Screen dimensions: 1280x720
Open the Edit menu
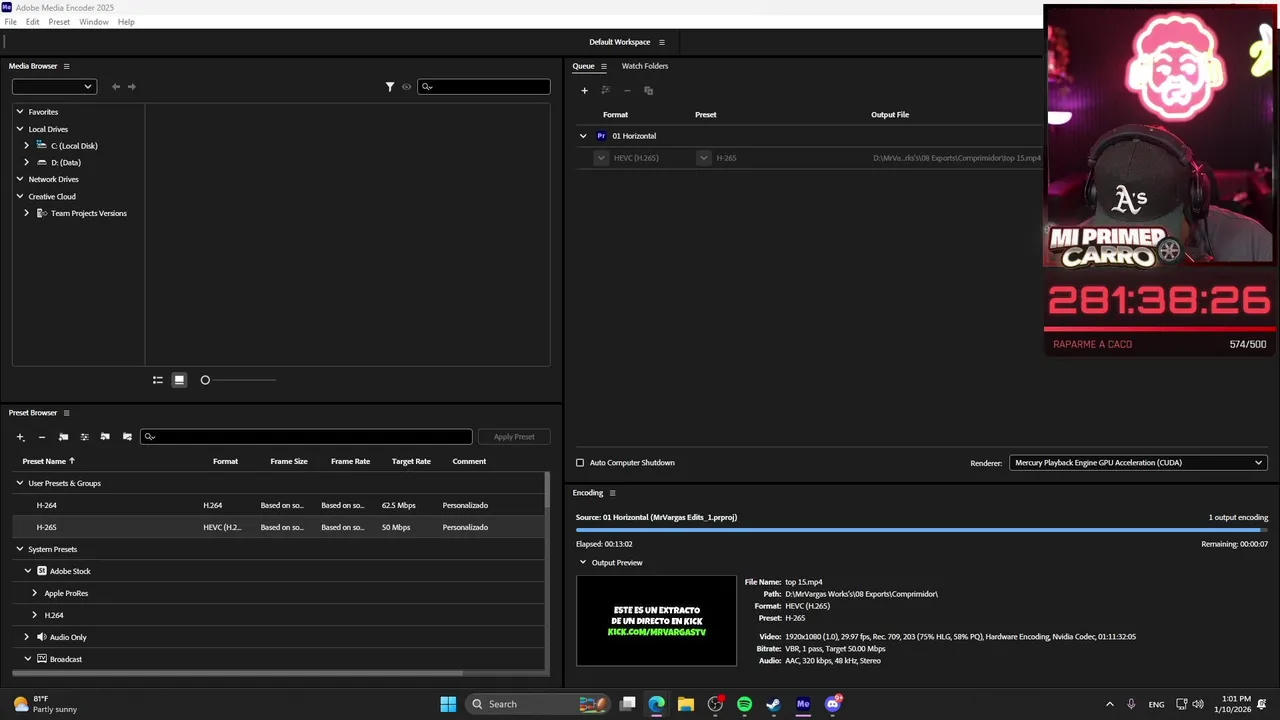click(33, 22)
